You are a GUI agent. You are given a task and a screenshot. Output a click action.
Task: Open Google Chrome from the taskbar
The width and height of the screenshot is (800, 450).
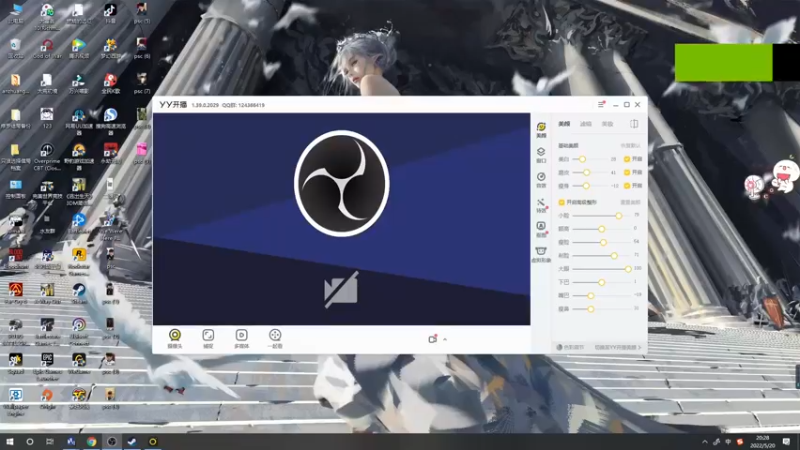[x=91, y=442]
